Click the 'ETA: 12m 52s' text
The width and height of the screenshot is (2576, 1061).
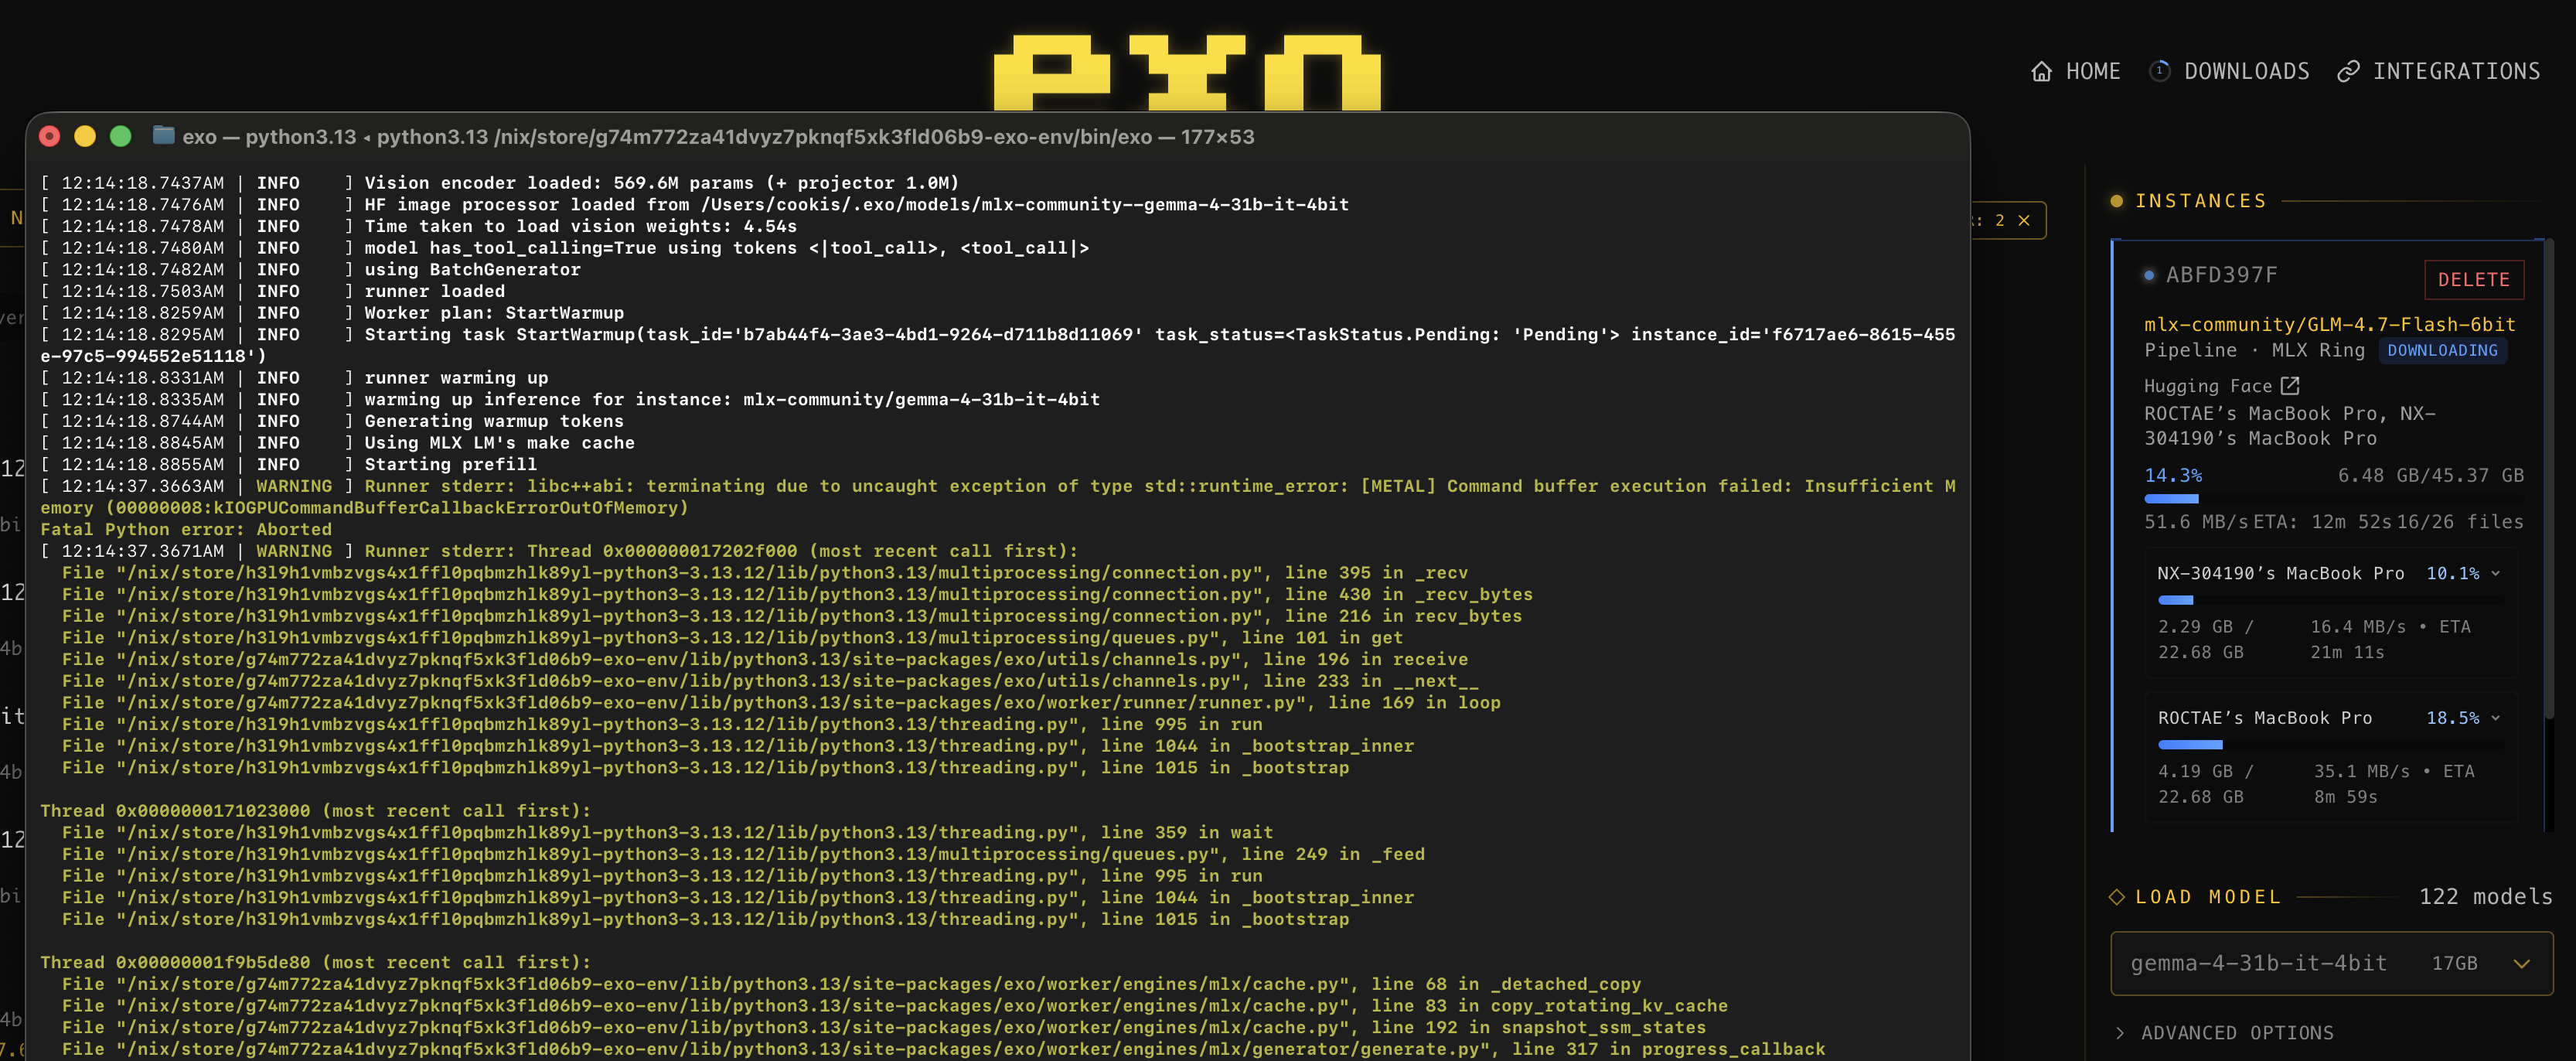(2322, 522)
